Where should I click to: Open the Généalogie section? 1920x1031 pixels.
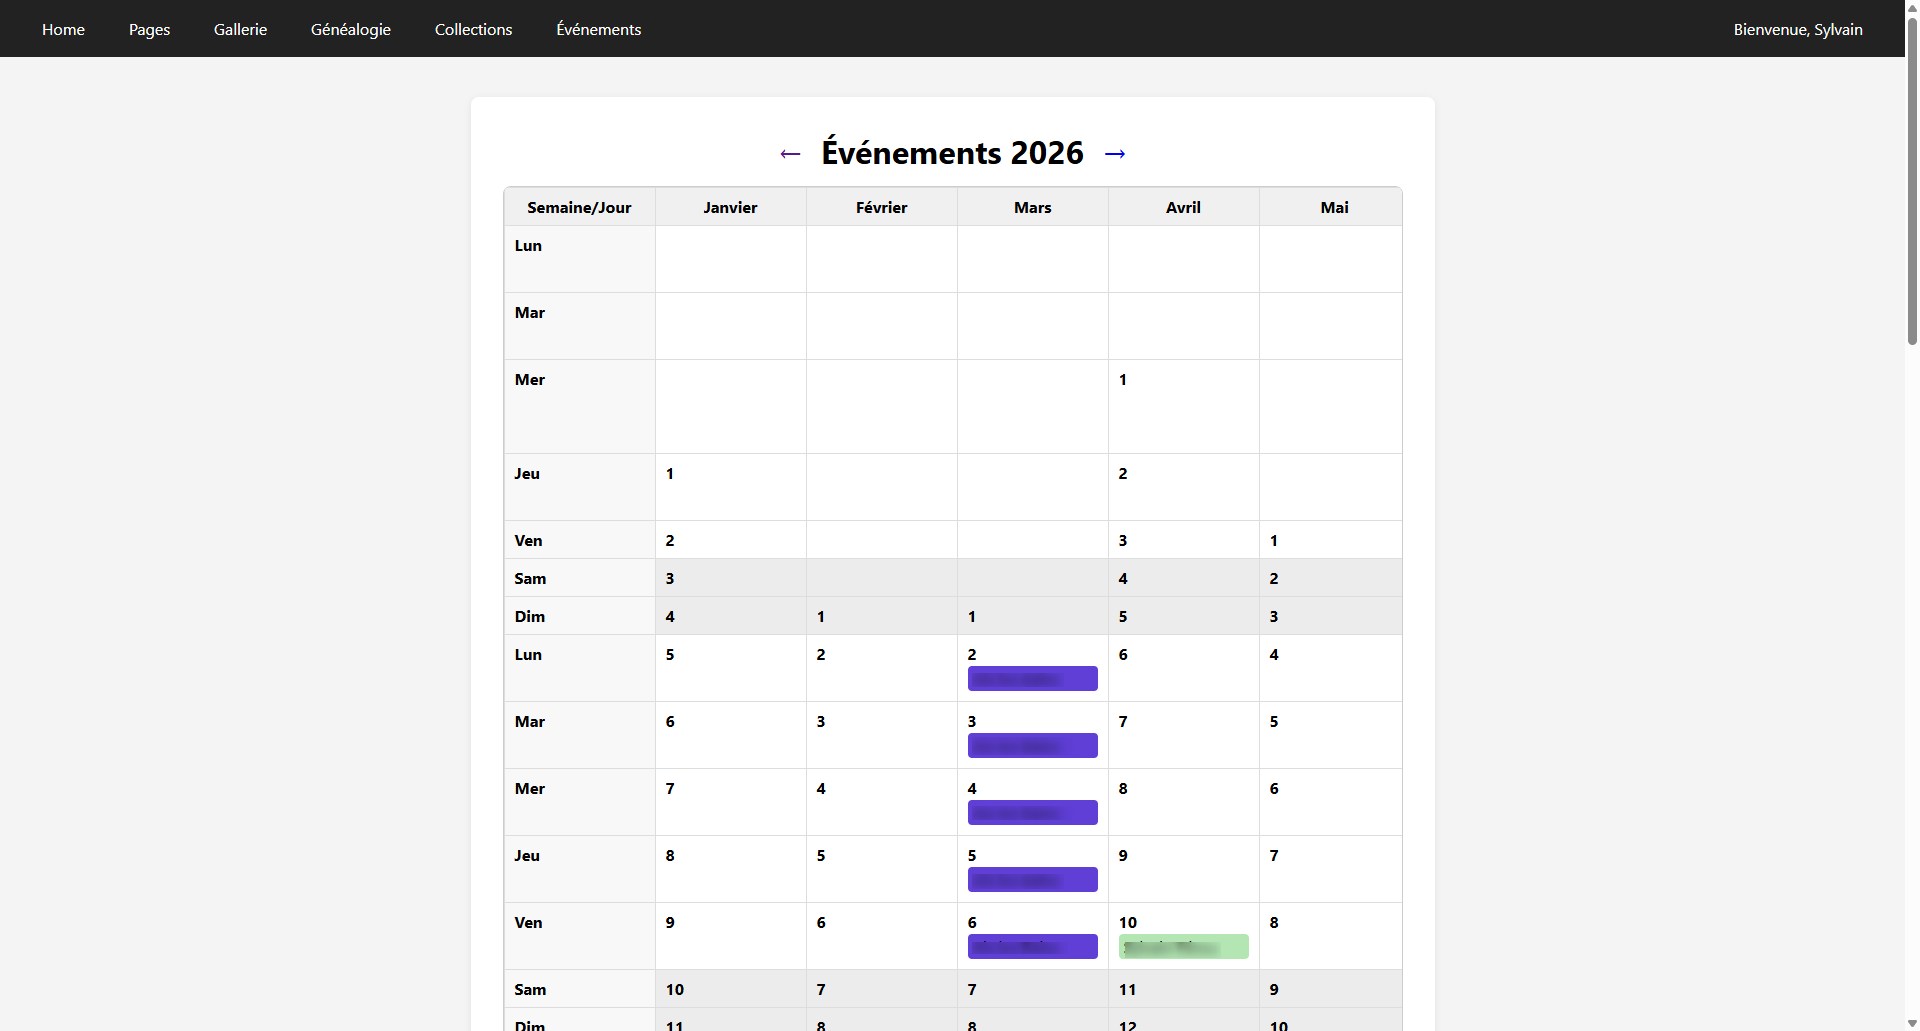tap(351, 29)
